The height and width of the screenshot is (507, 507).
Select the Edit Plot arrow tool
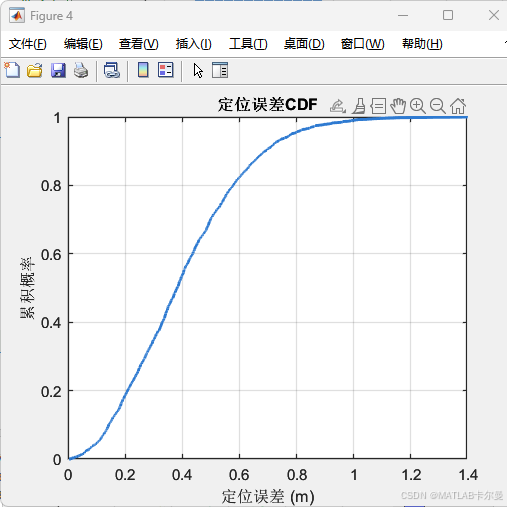pyautogui.click(x=198, y=71)
